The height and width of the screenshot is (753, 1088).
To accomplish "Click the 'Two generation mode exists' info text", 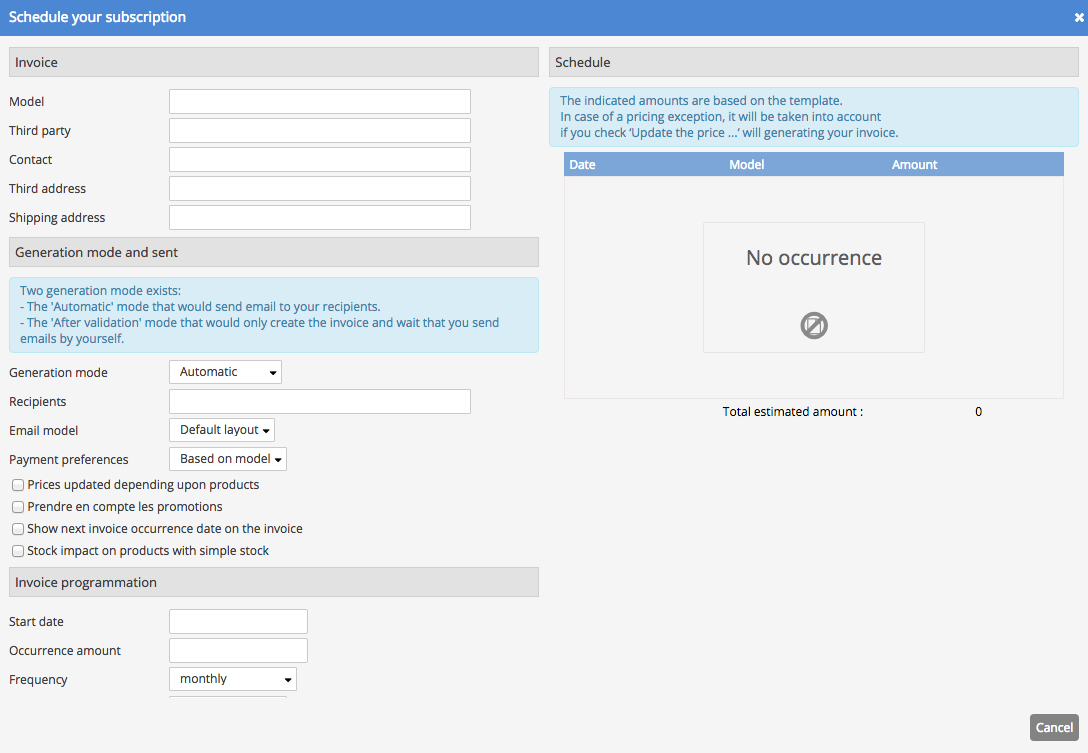I will point(274,315).
